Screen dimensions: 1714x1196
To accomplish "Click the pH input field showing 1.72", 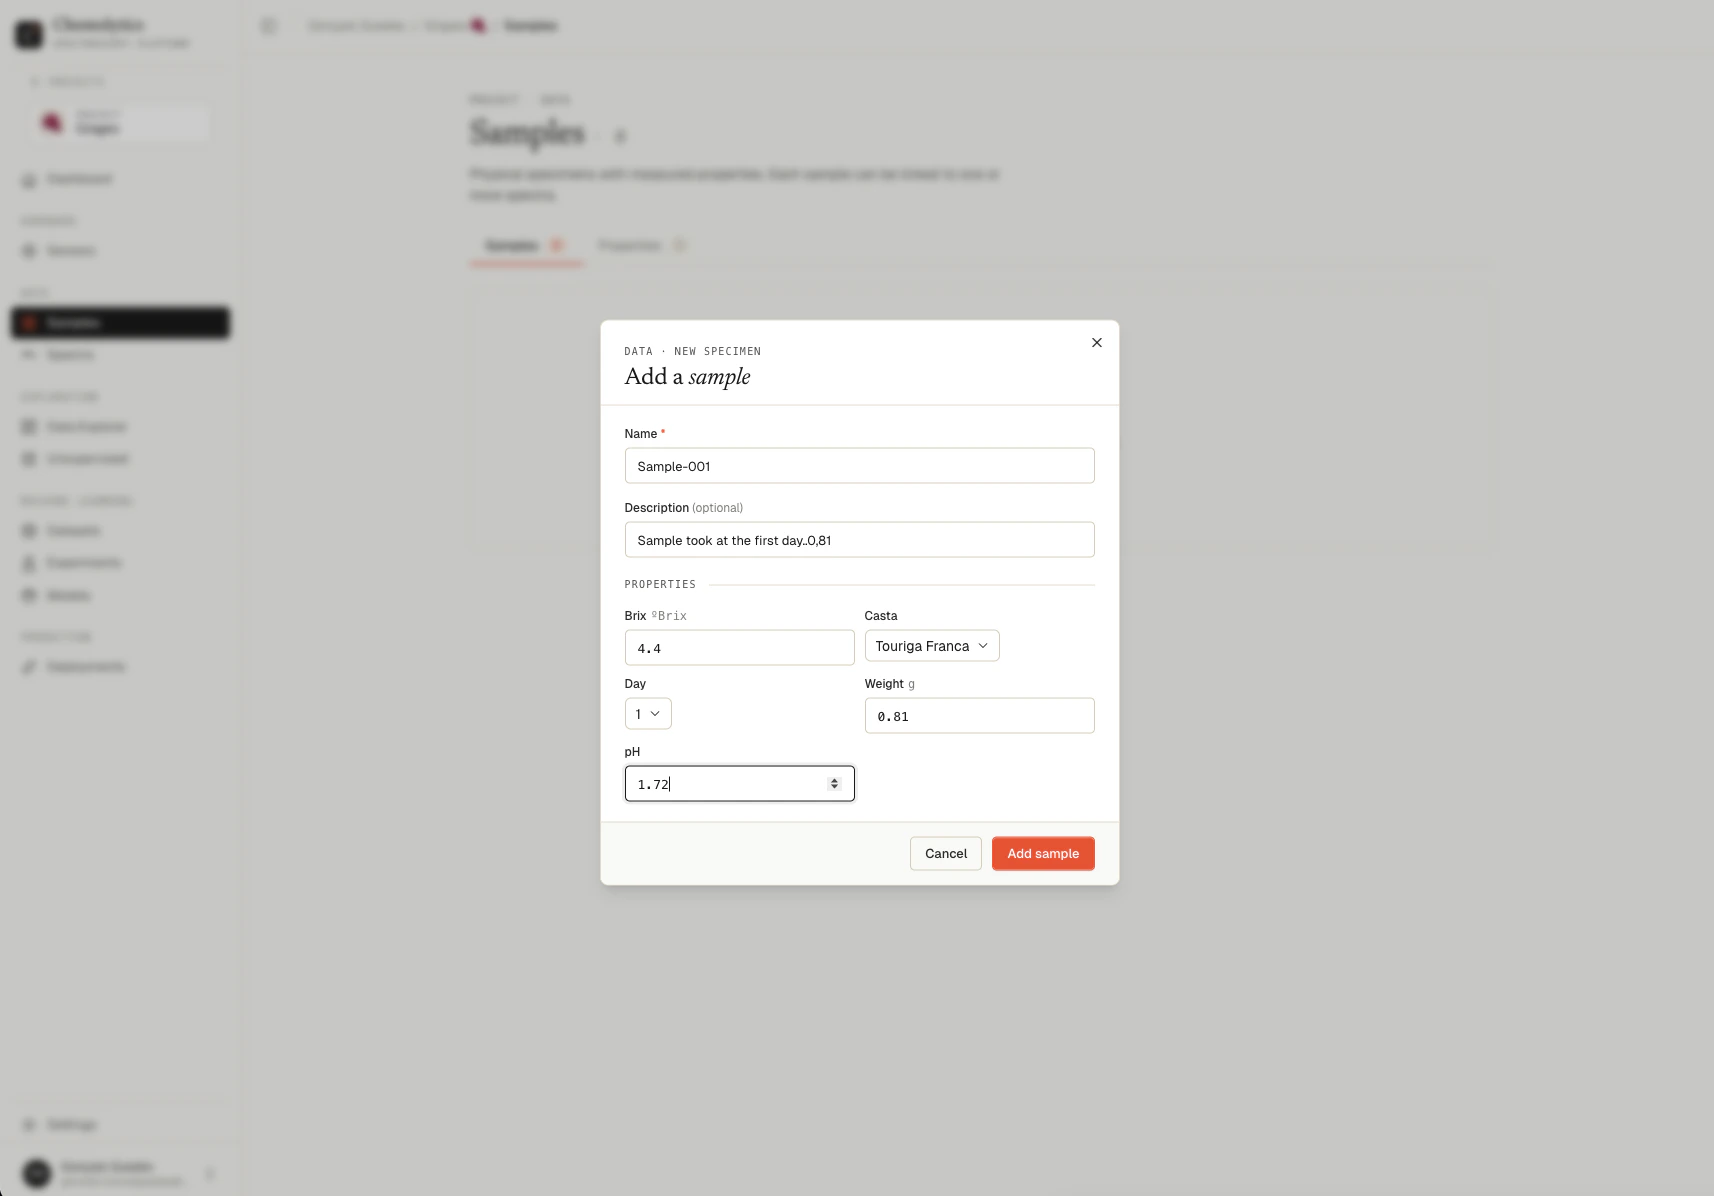I will point(739,784).
